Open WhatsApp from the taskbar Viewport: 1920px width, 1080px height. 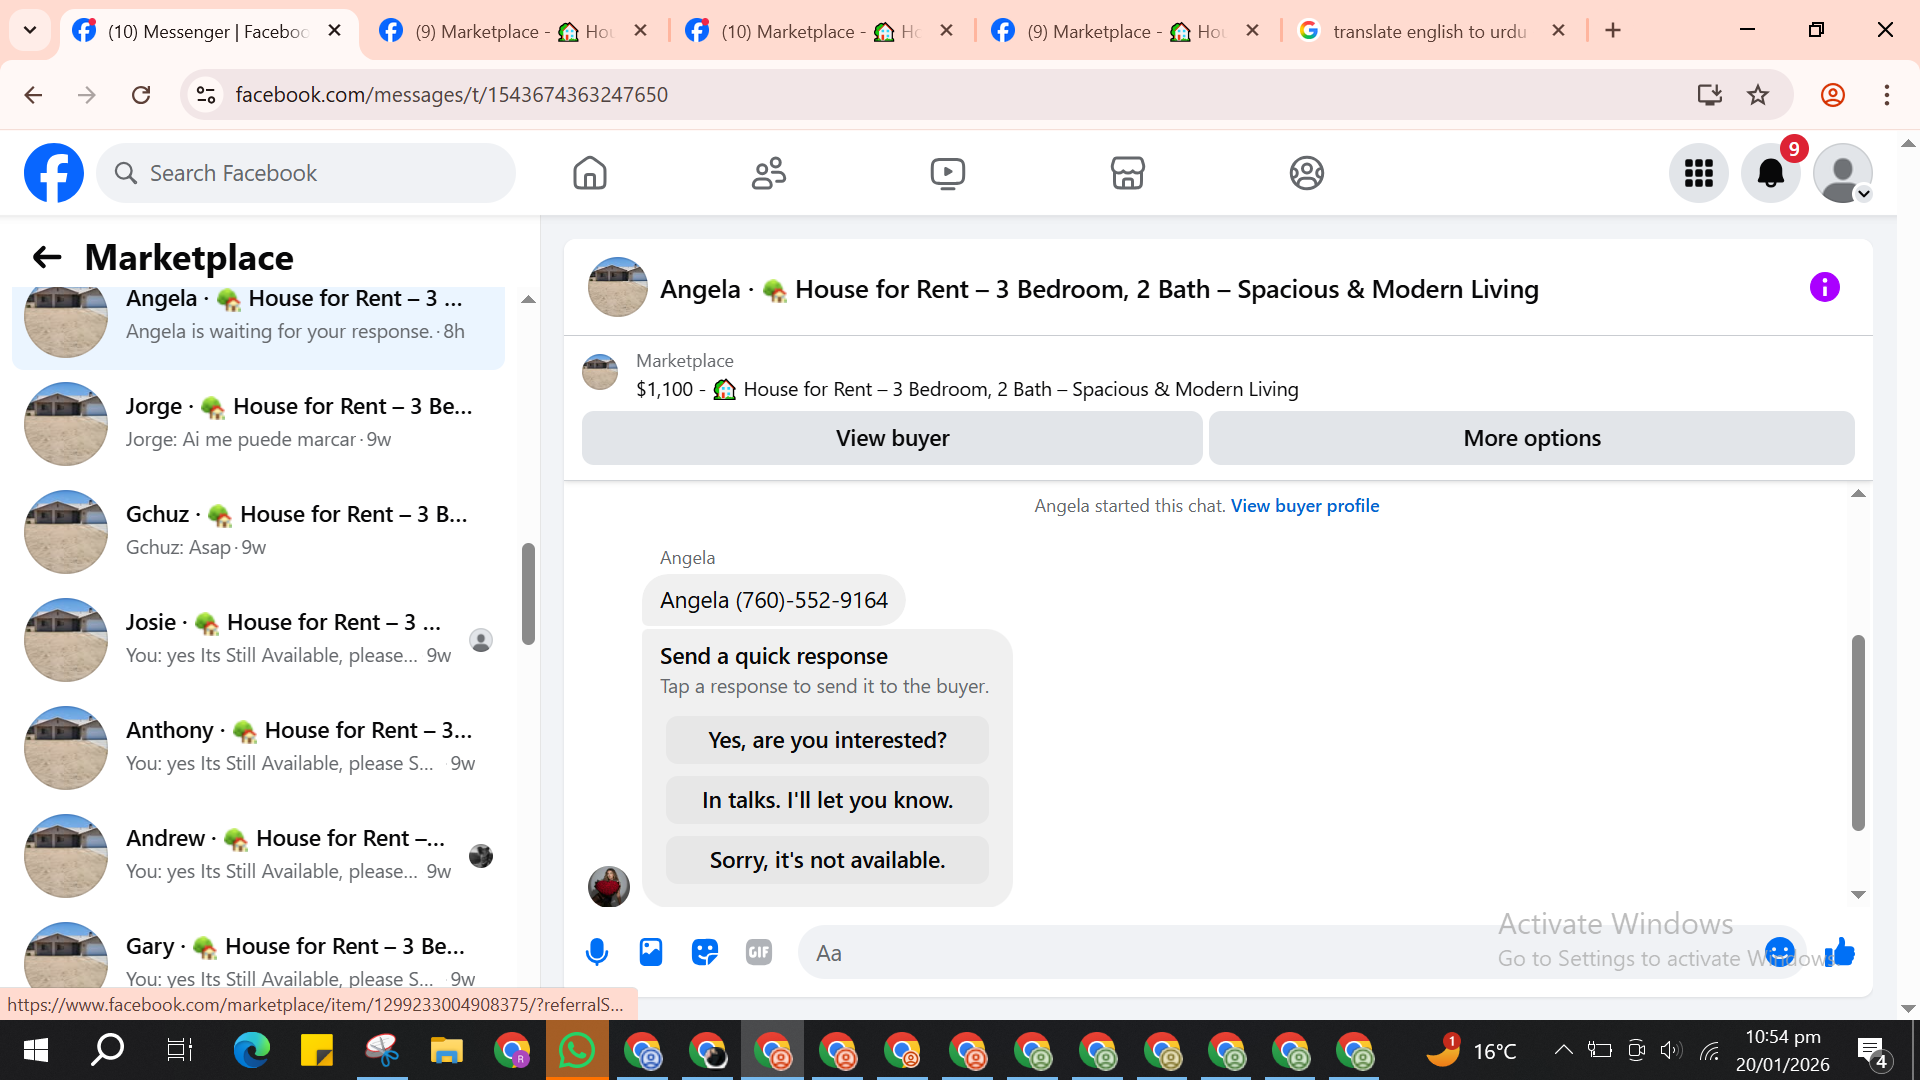tap(577, 1051)
